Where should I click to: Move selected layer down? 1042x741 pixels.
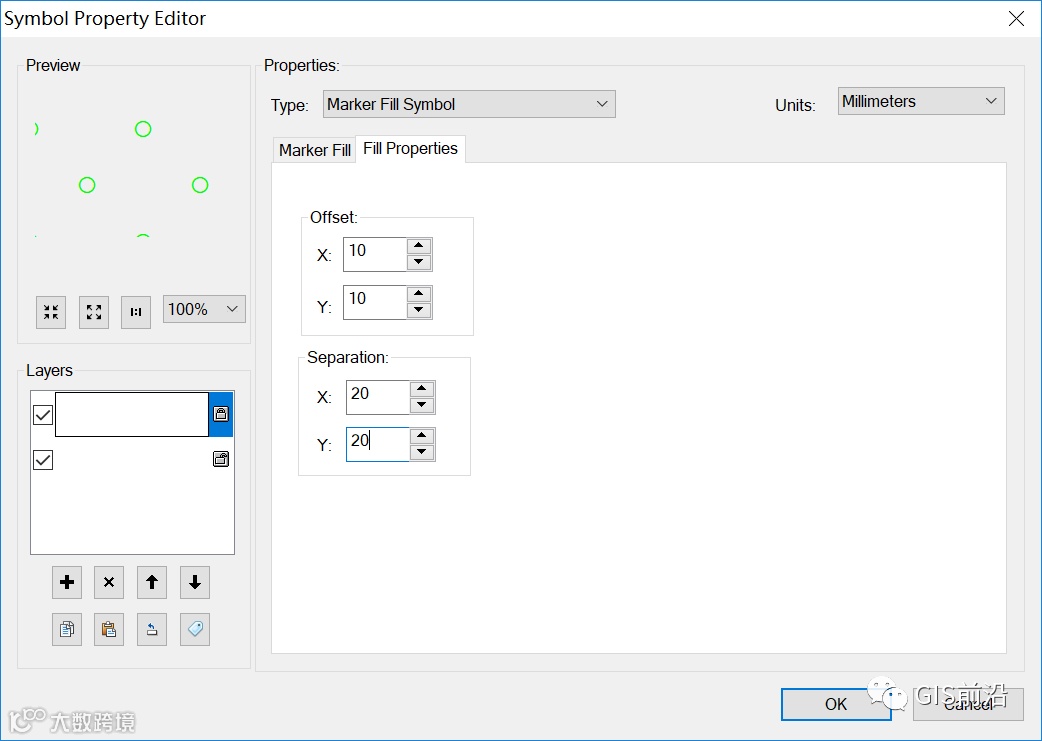pyautogui.click(x=195, y=583)
